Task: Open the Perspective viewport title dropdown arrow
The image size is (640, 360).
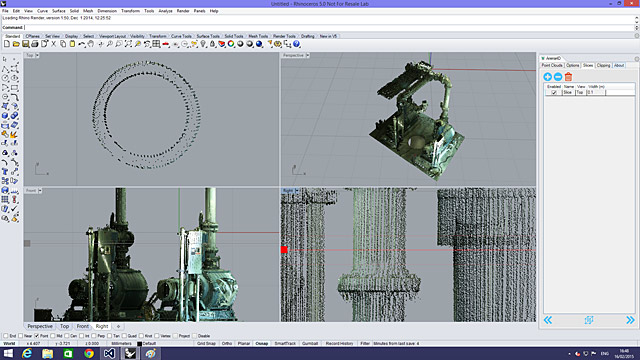Action: [307, 55]
